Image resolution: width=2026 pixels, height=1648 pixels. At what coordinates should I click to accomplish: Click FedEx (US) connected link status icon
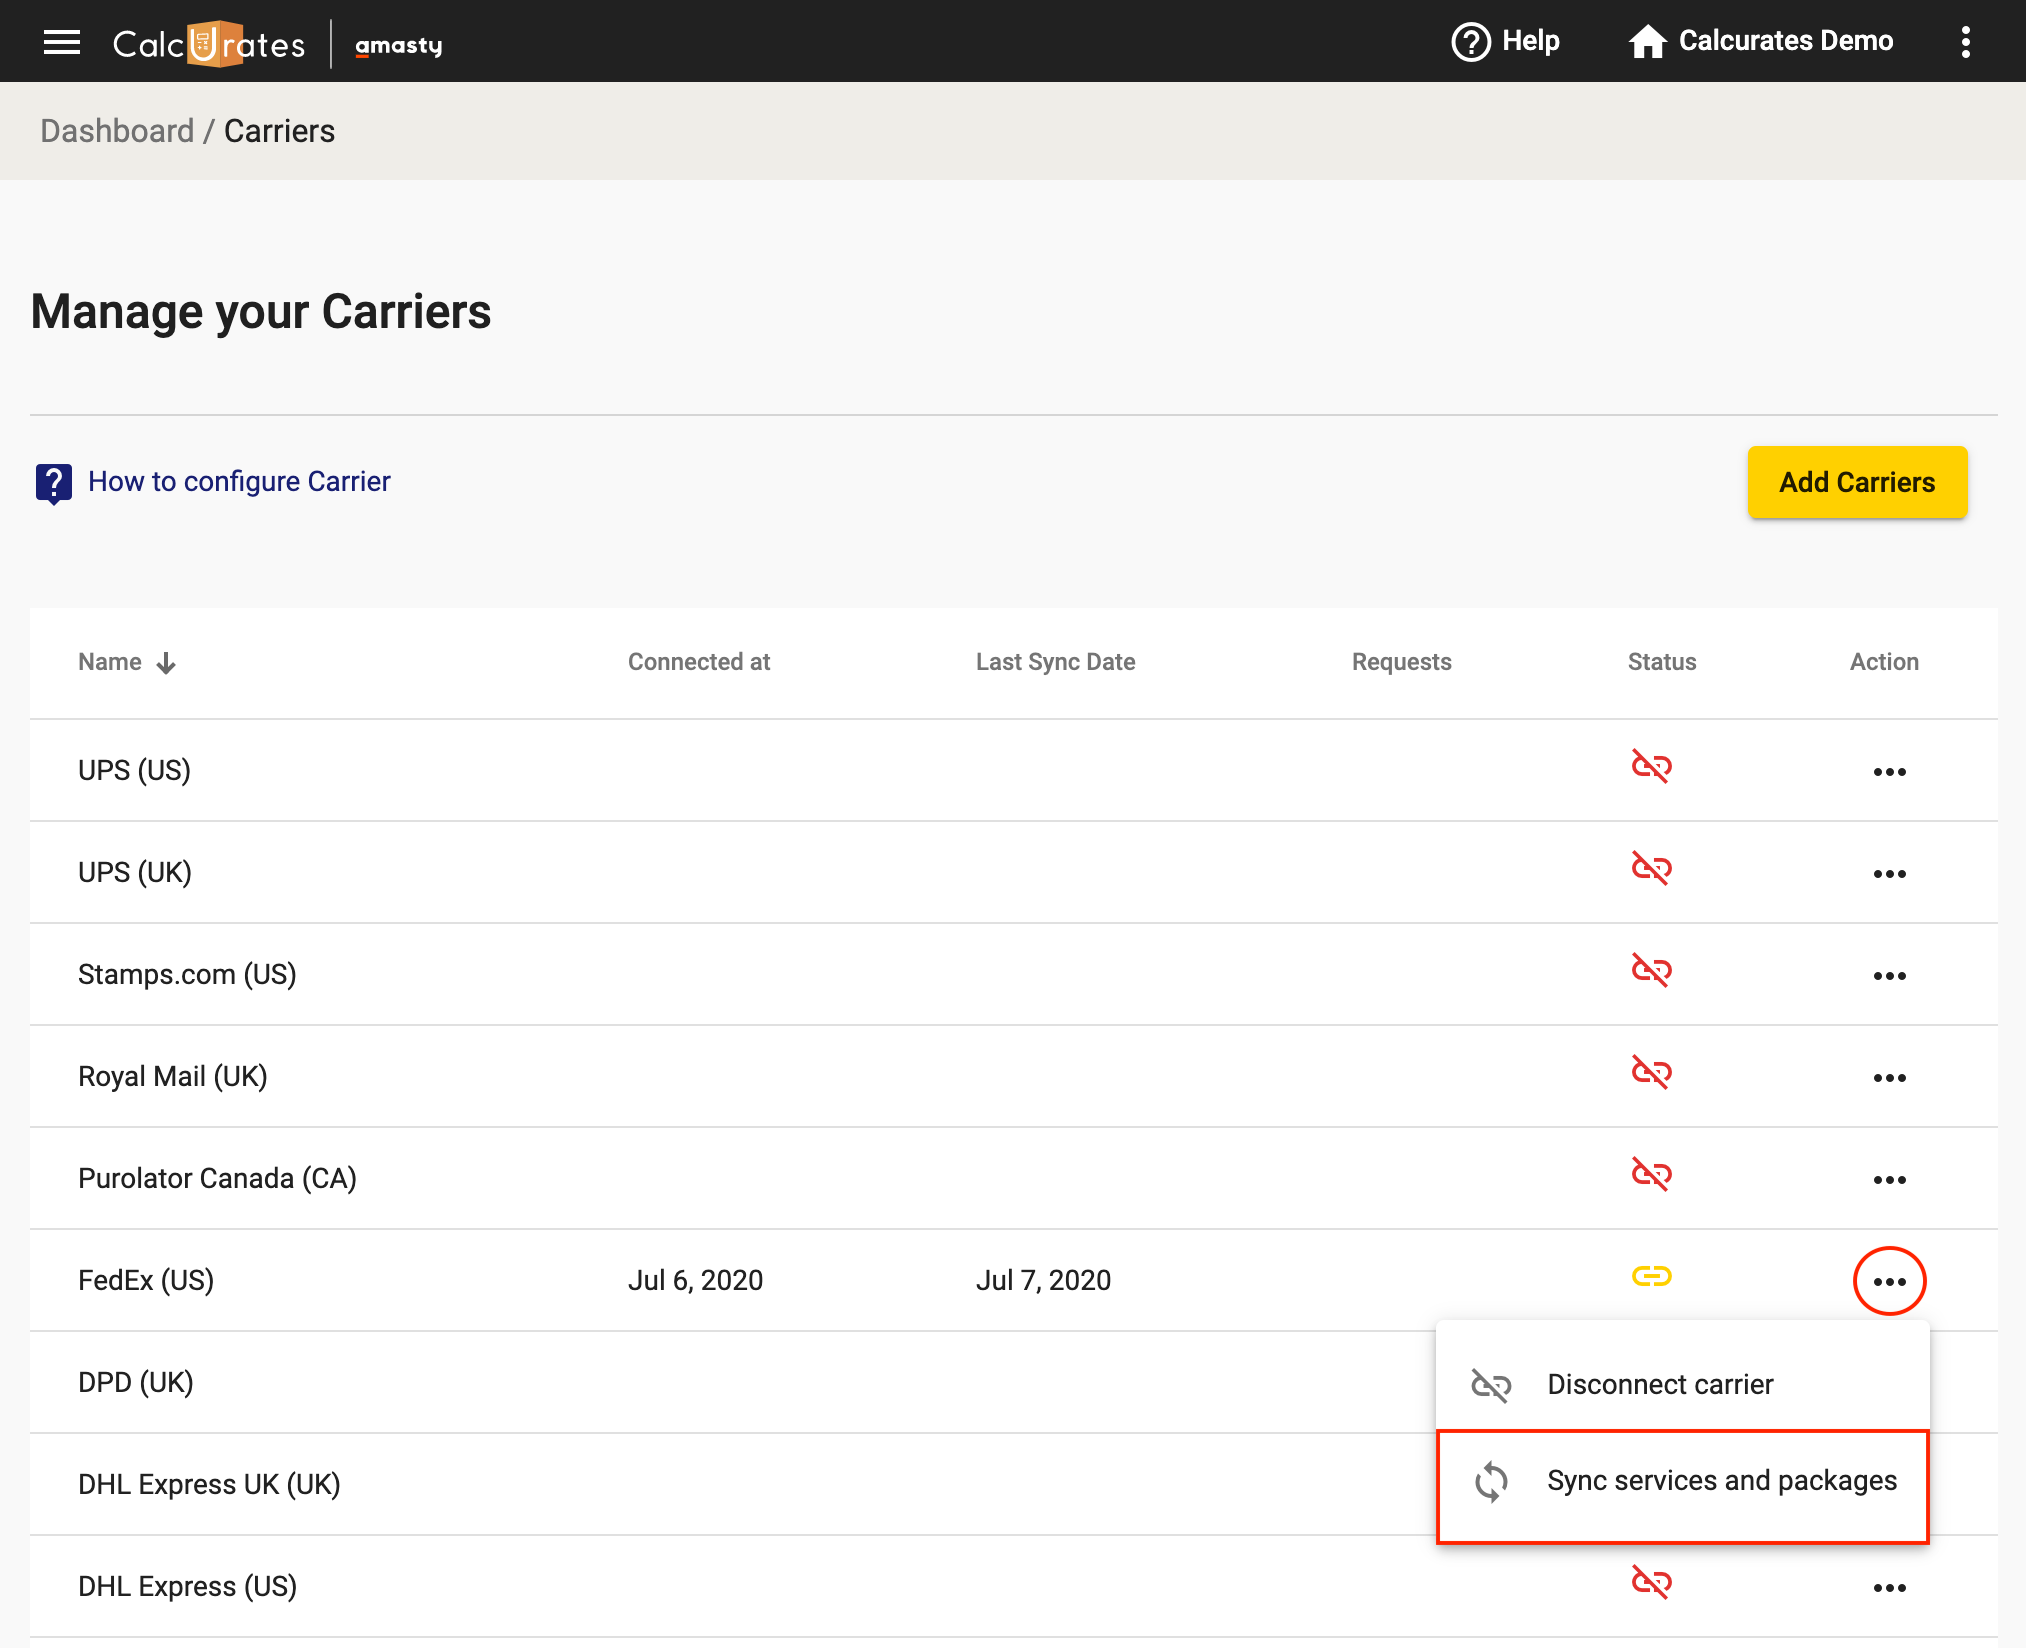[x=1651, y=1276]
